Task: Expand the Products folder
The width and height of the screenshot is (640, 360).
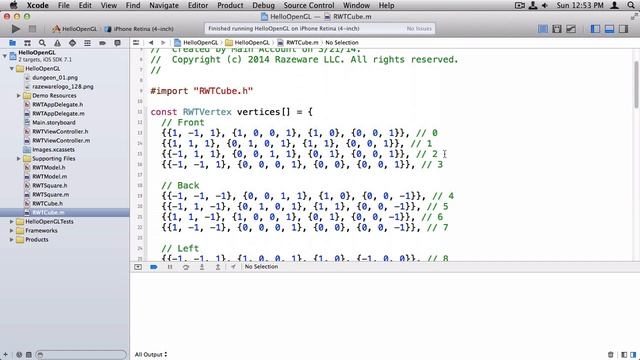Action: [x=12, y=240]
